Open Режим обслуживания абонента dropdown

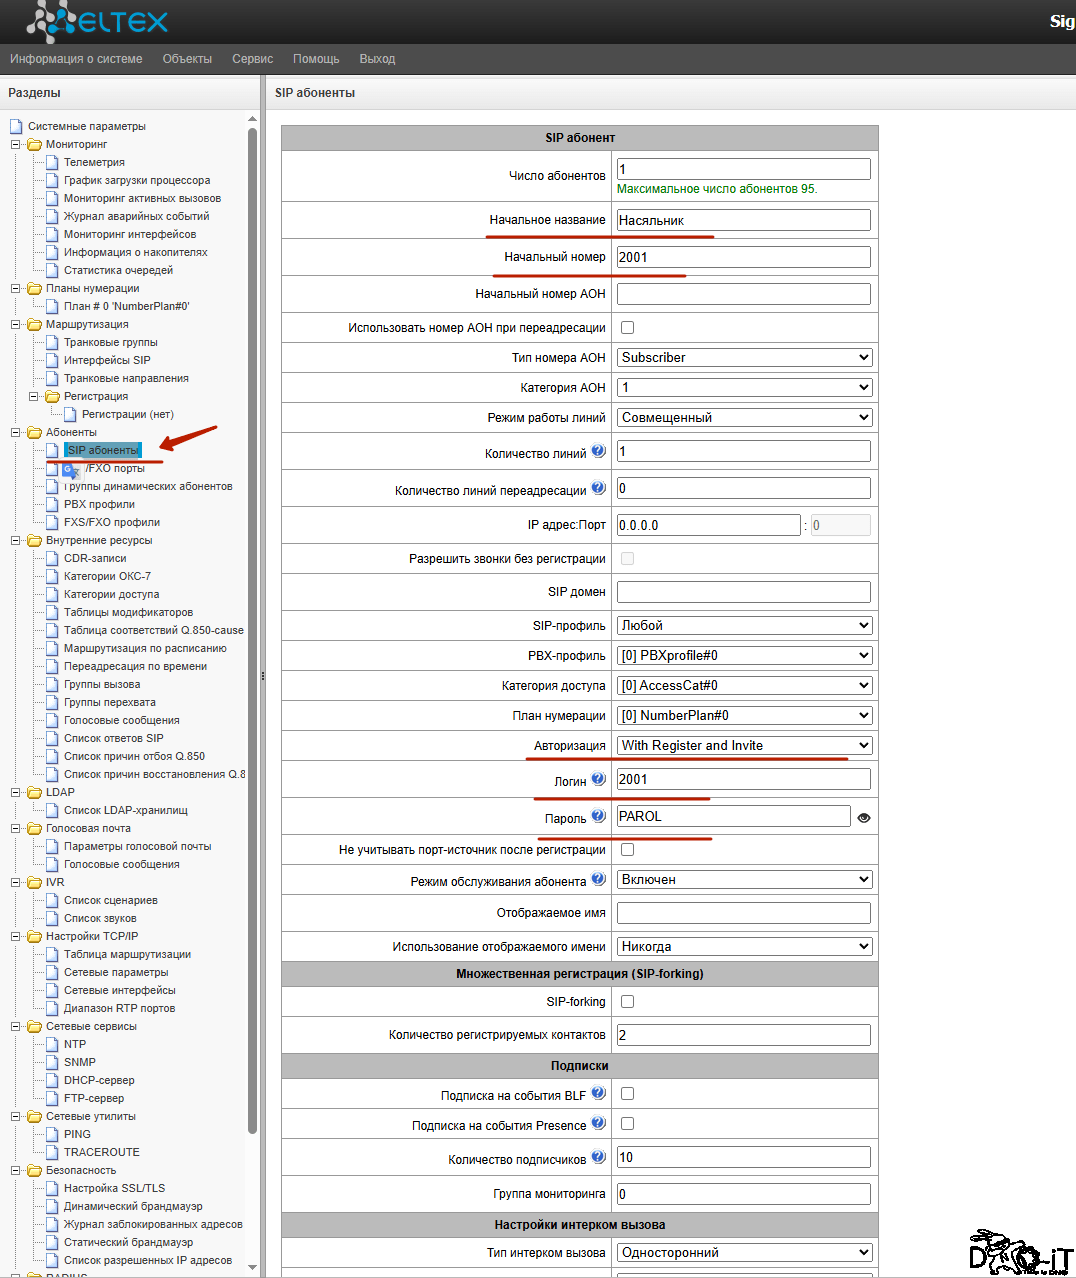[745, 879]
